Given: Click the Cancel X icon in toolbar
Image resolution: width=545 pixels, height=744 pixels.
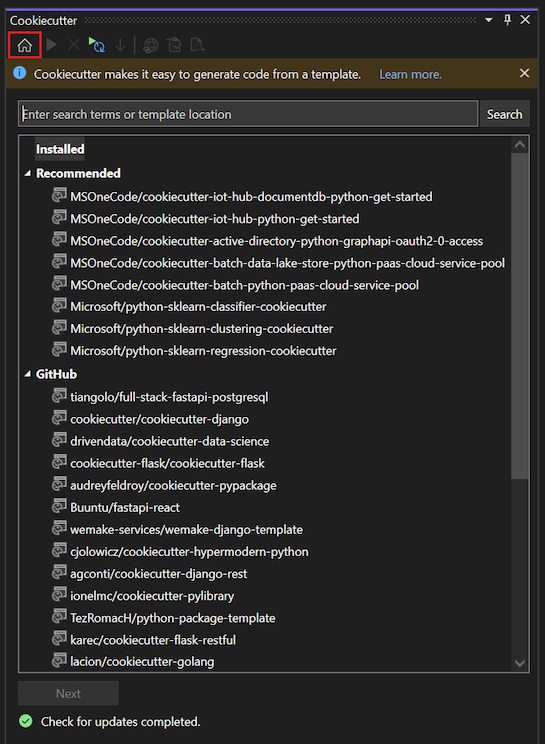Looking at the screenshot, I should (74, 45).
